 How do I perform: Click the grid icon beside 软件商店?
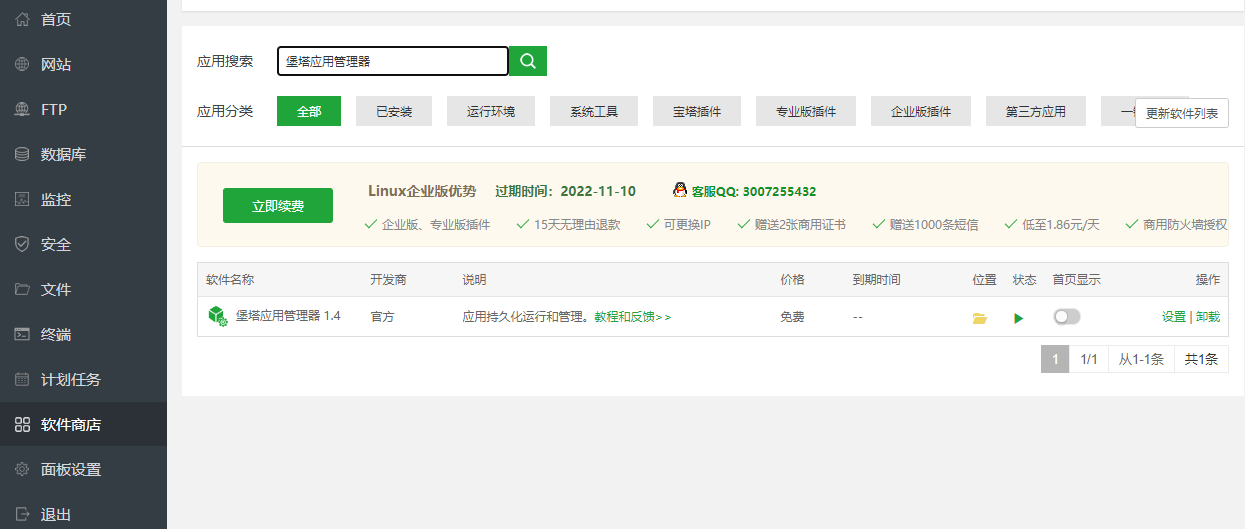coord(22,424)
